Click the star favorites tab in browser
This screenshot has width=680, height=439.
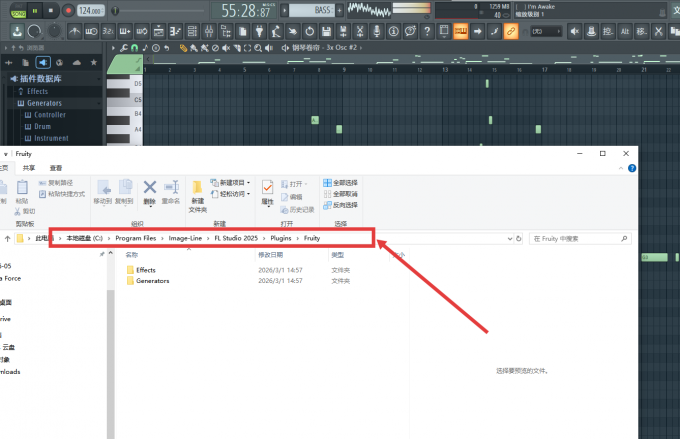(94, 62)
